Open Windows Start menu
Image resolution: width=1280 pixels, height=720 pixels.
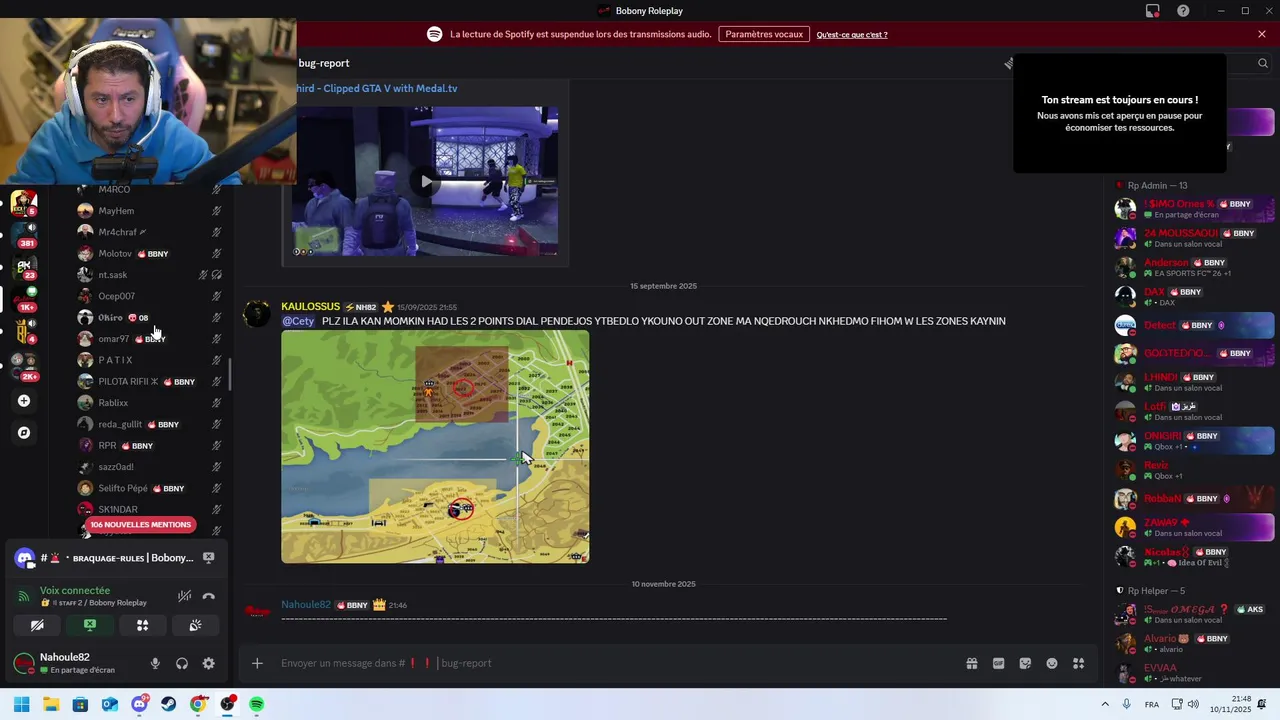(21, 704)
